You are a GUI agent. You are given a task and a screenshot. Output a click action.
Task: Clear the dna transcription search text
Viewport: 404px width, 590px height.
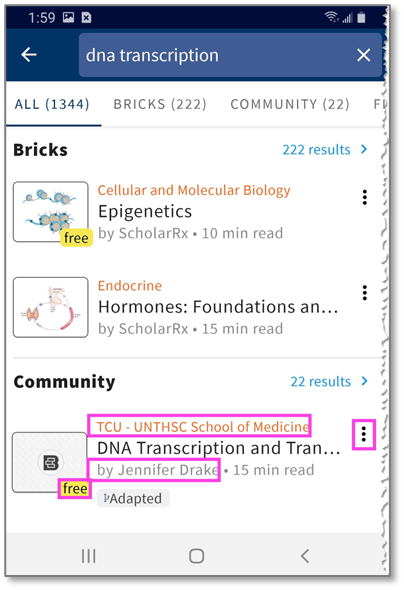(x=363, y=55)
